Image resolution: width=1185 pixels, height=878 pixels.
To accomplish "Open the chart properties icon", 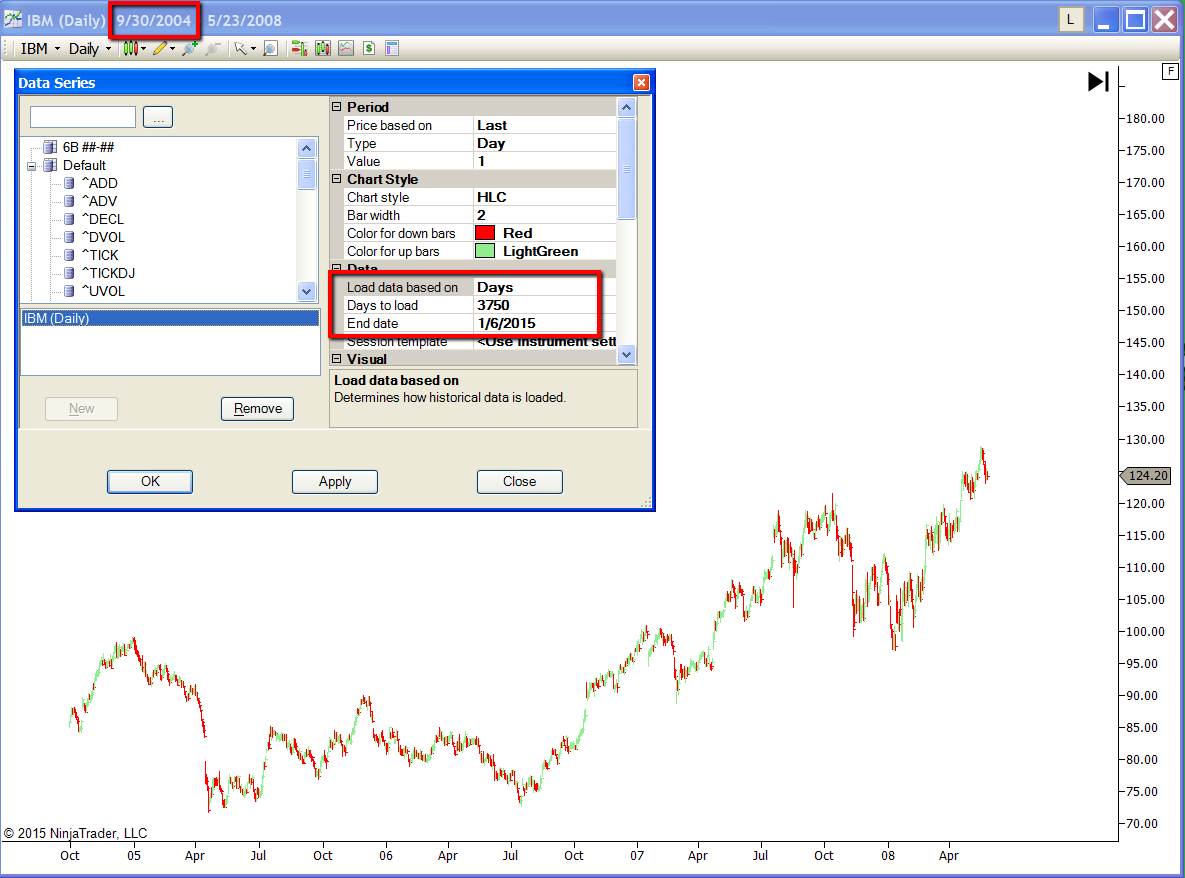I will pos(391,48).
